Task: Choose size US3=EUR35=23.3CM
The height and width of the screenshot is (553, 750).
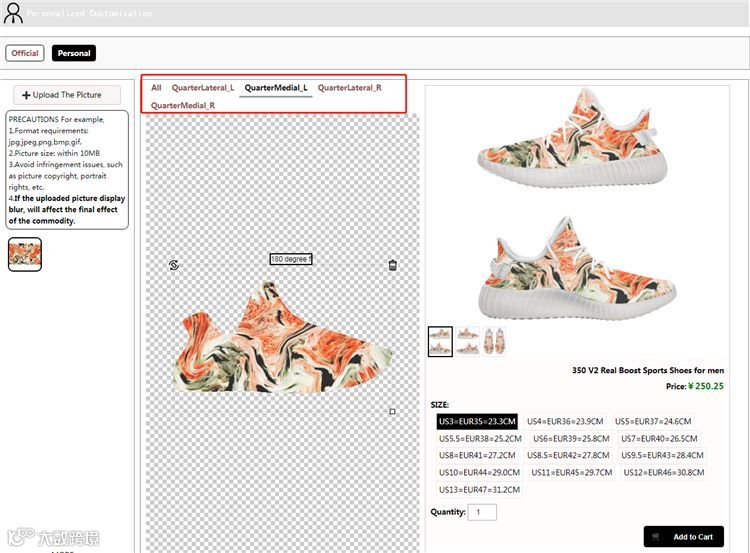Action: [x=477, y=421]
